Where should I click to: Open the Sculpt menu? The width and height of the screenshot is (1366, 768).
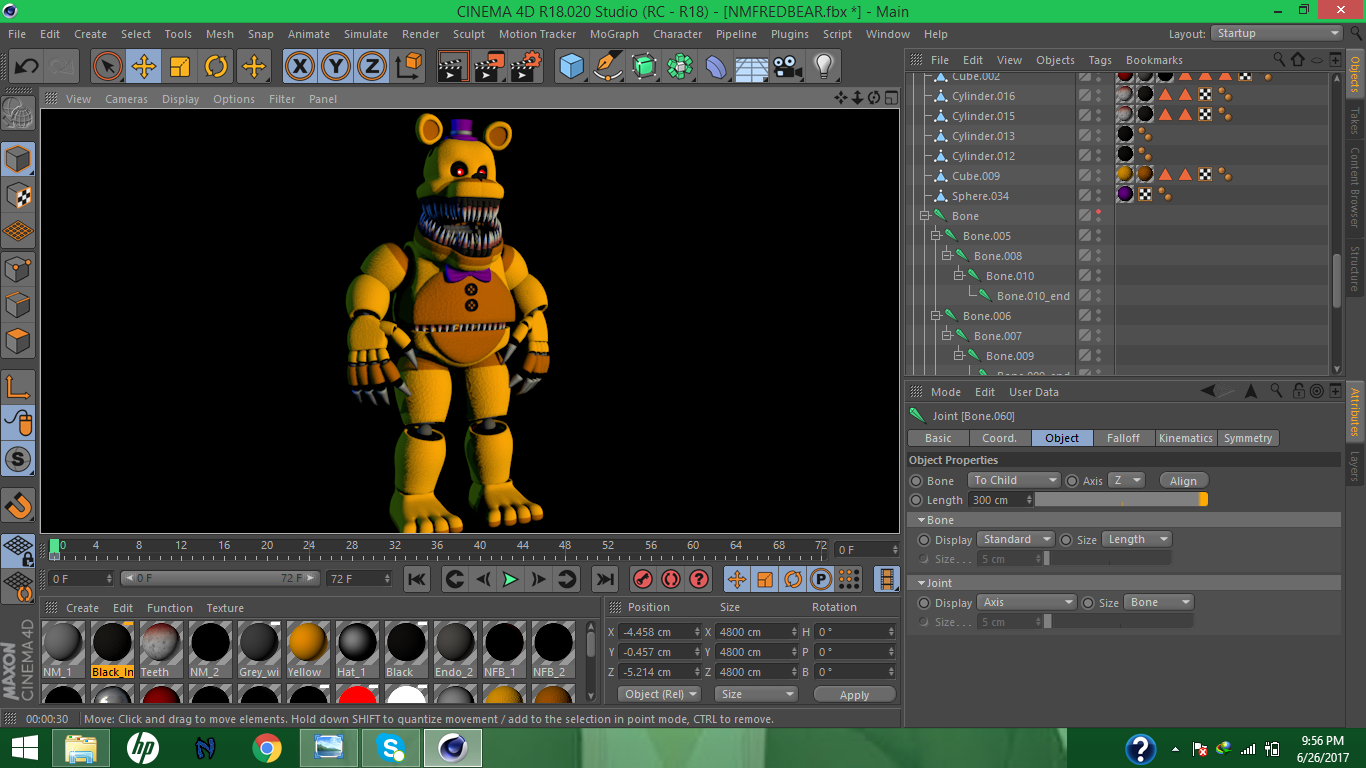[x=469, y=34]
